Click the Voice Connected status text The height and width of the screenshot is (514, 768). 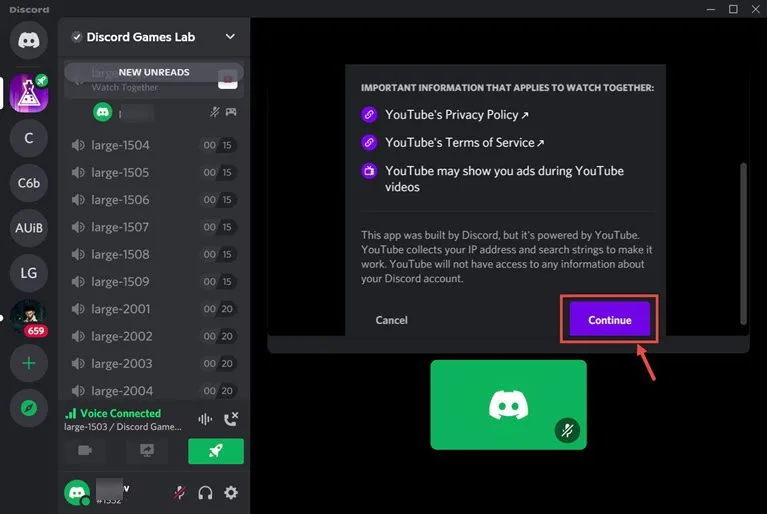click(120, 413)
